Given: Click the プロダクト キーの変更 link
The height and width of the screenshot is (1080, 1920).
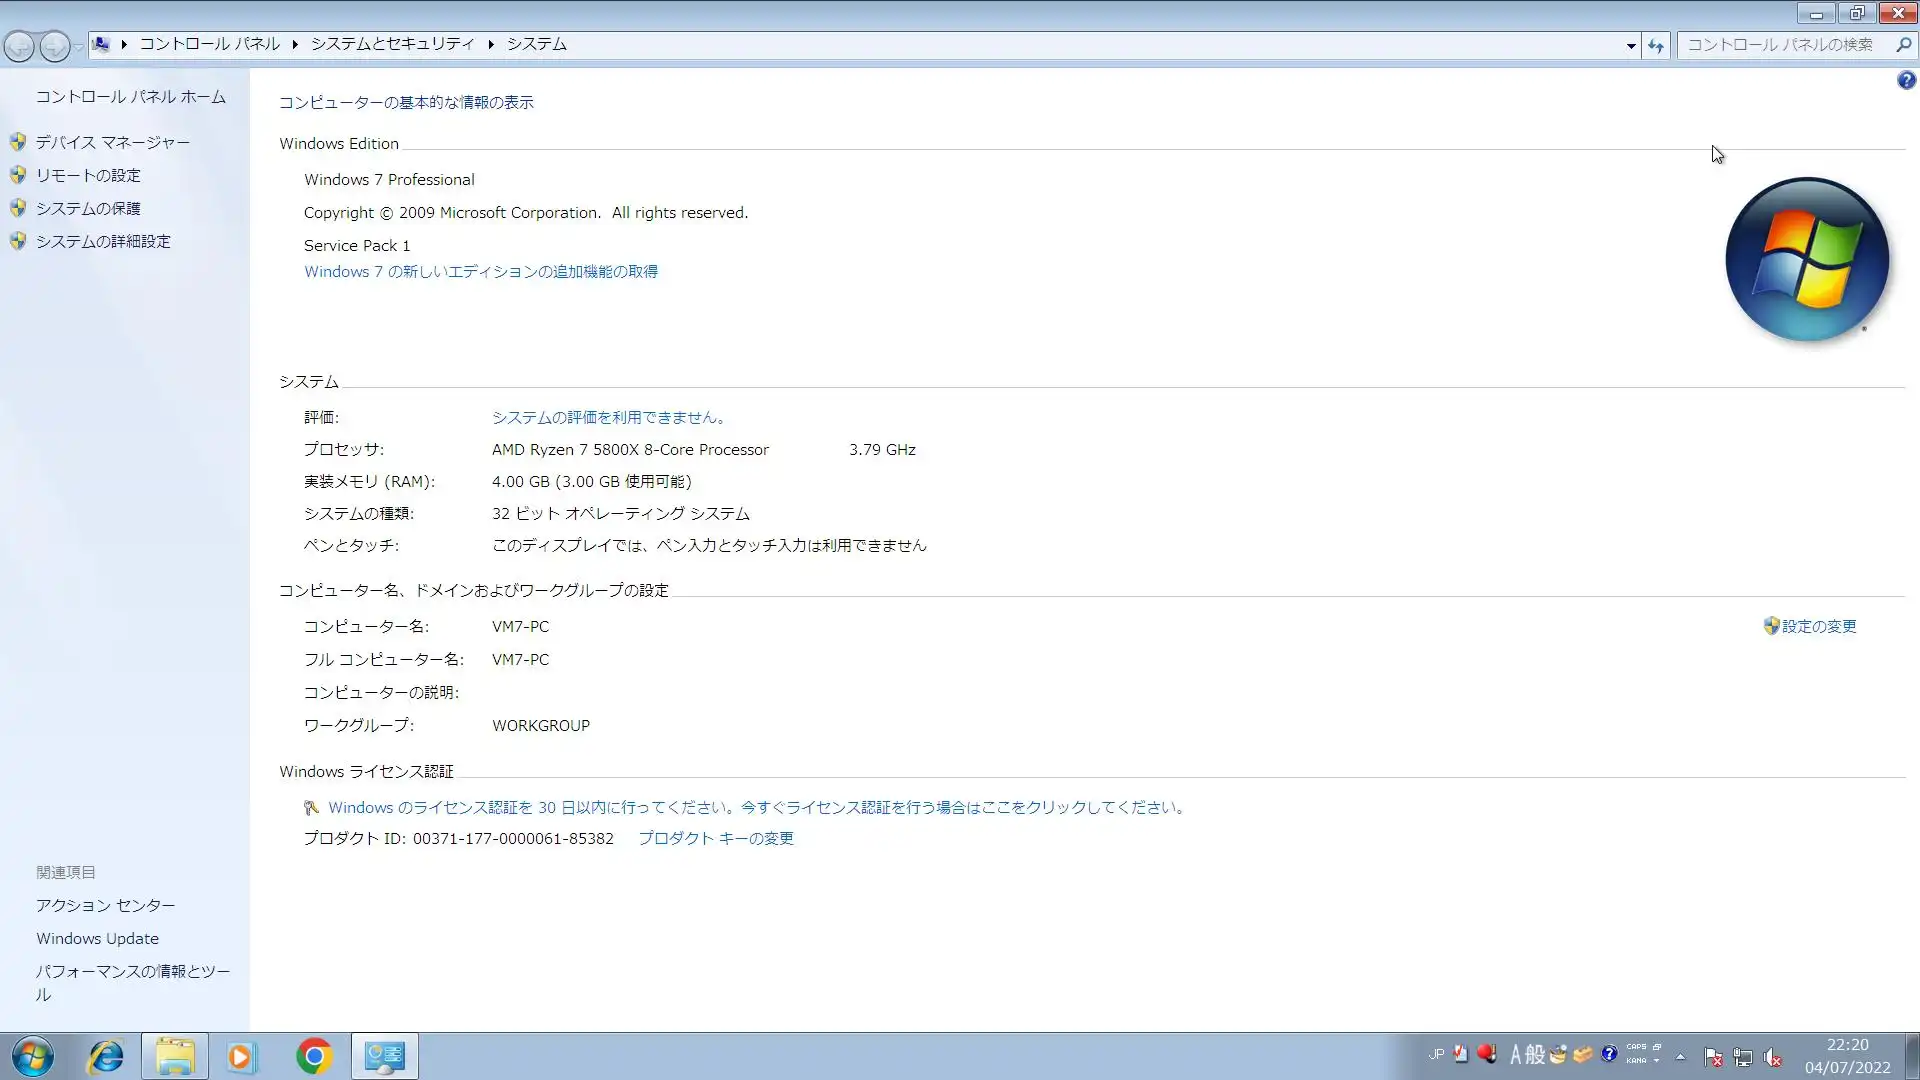Looking at the screenshot, I should pyautogui.click(x=715, y=839).
